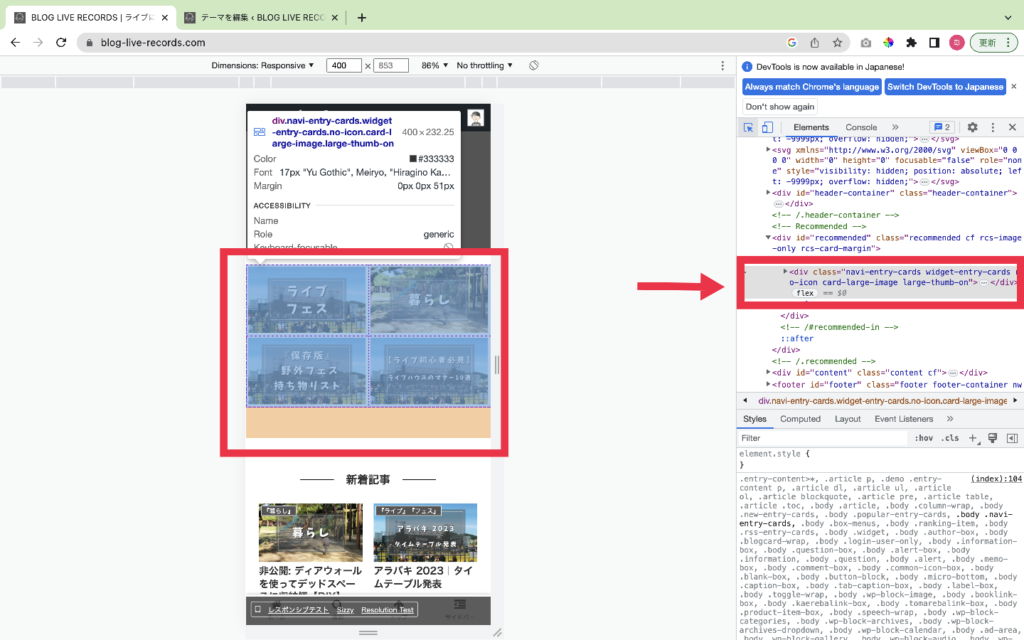
Task: Expand the content div node
Action: tap(768, 372)
